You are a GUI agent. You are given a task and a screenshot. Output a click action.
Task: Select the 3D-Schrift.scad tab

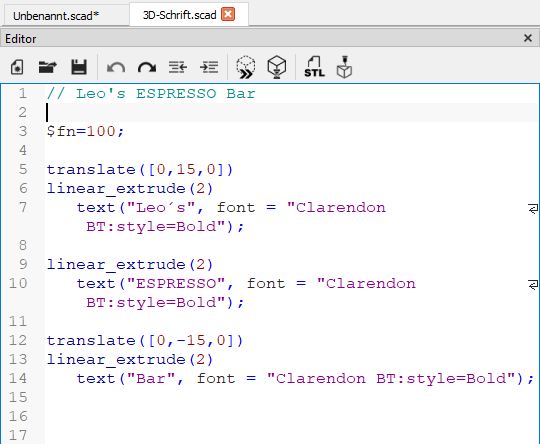[x=179, y=15]
